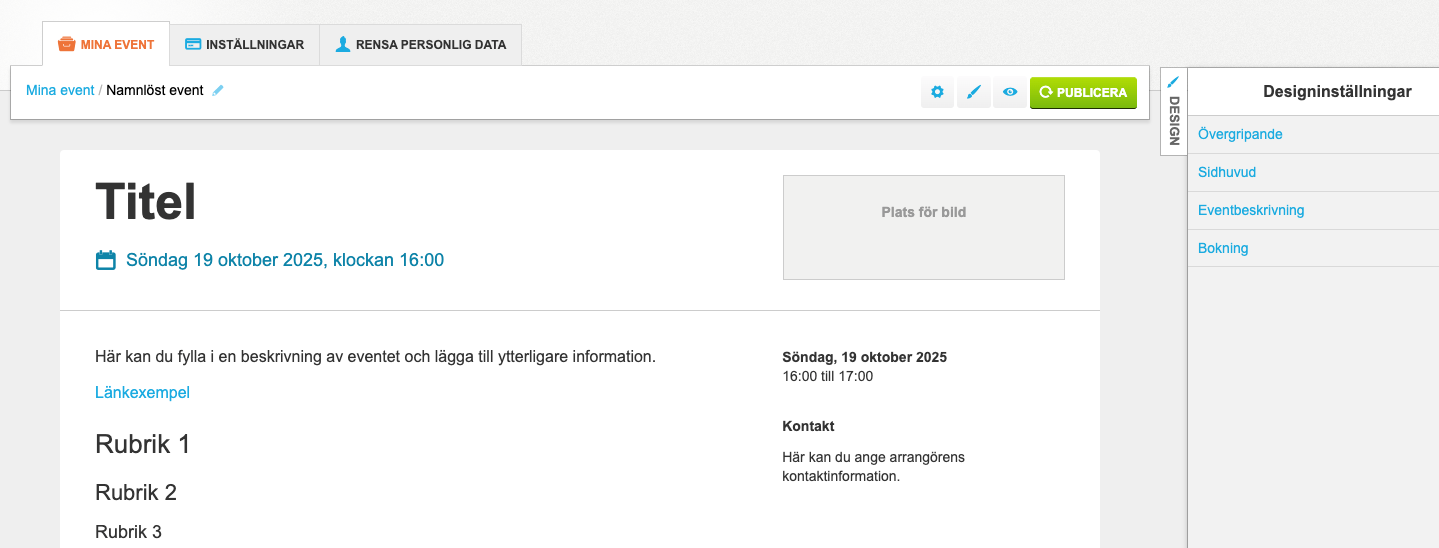Follow the Länkexempel link

(142, 392)
